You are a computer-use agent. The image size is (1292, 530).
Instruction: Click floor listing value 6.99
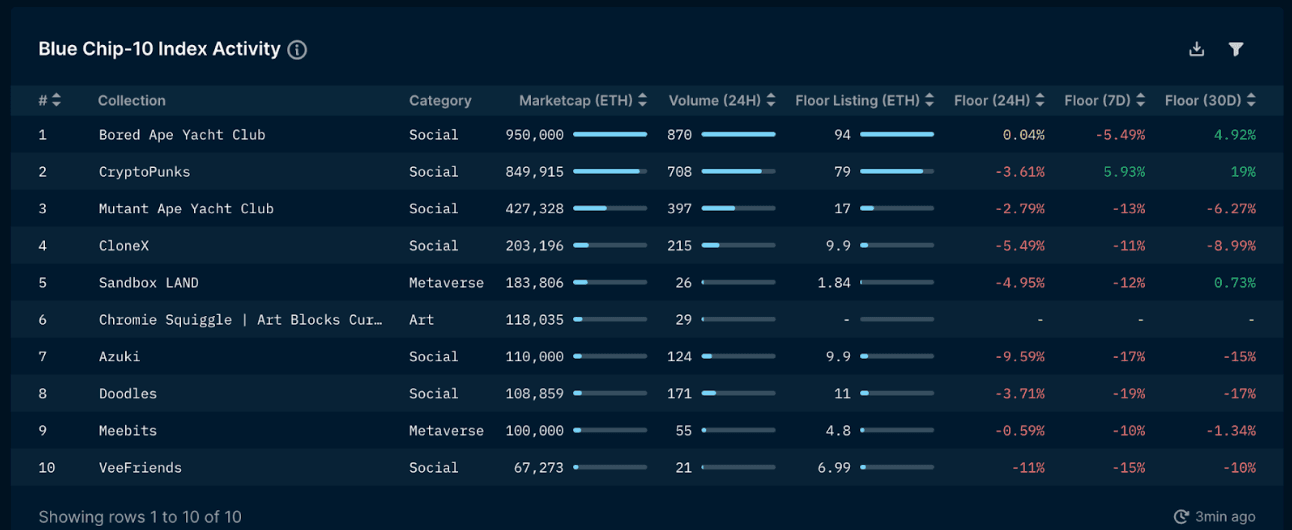click(834, 468)
